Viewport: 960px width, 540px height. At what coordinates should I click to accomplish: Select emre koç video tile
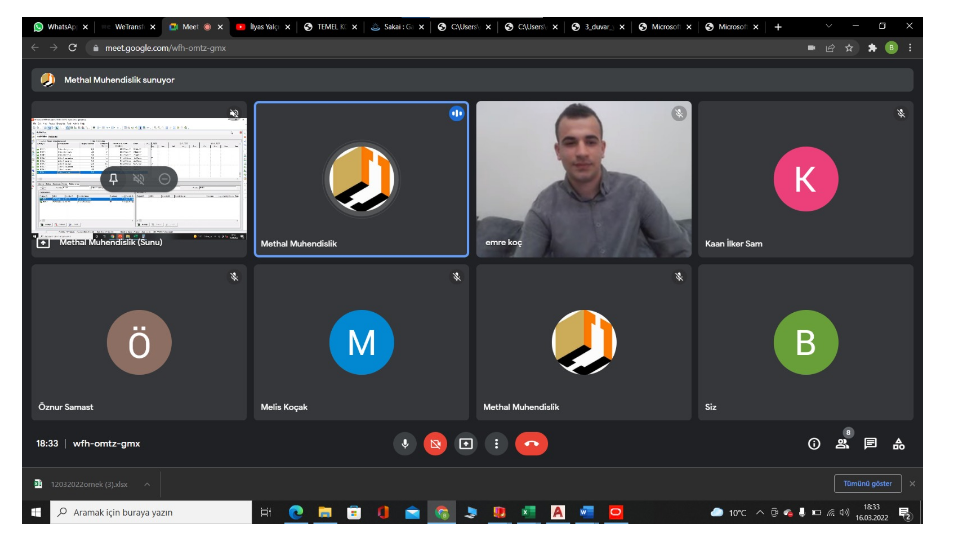coord(583,179)
